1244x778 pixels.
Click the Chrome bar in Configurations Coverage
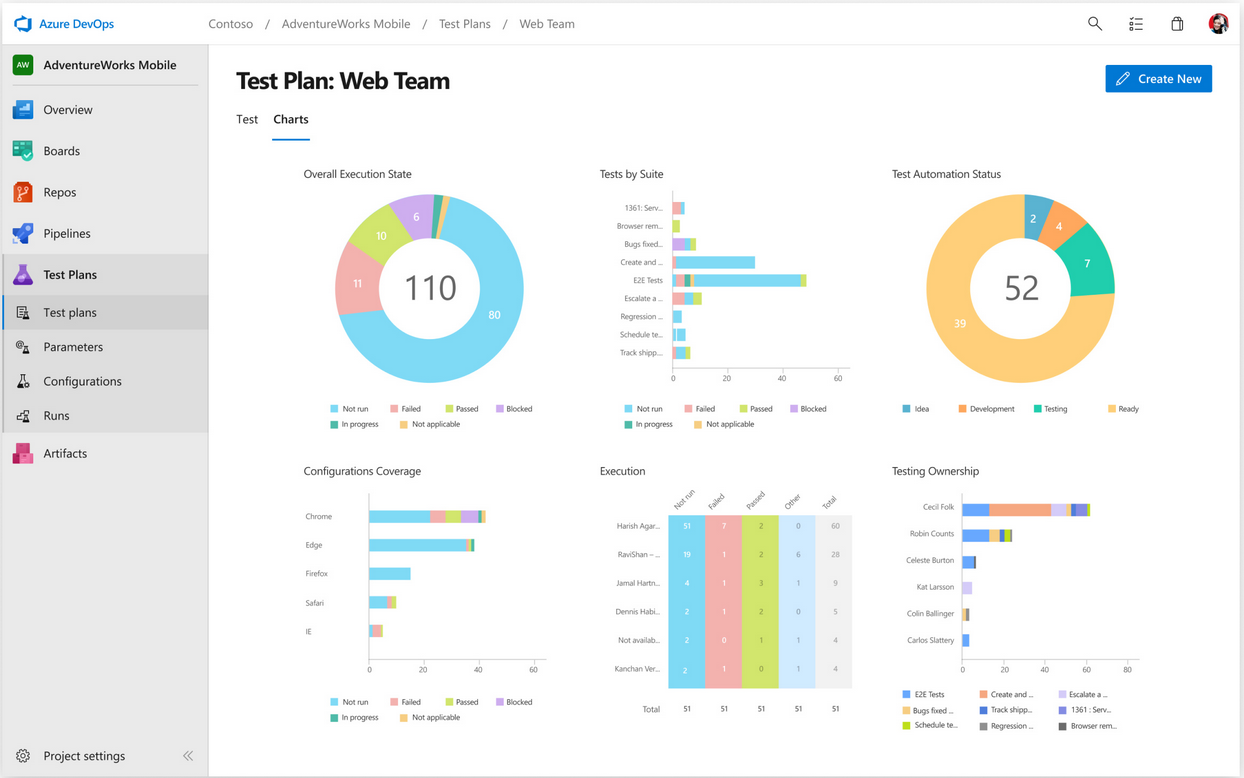tap(427, 517)
